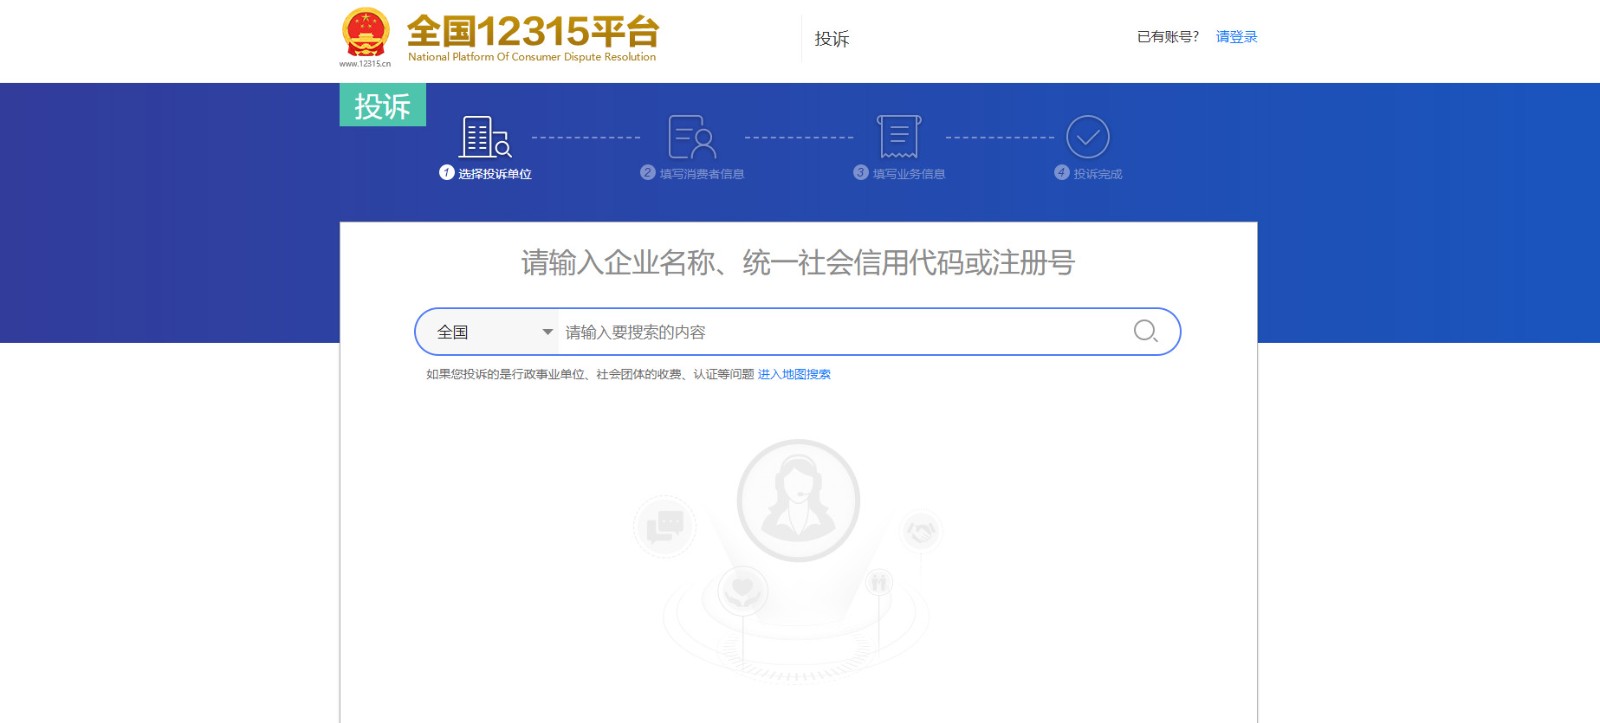Image resolution: width=1600 pixels, height=723 pixels.
Task: Click the 请登录 login link
Action: [x=1236, y=37]
